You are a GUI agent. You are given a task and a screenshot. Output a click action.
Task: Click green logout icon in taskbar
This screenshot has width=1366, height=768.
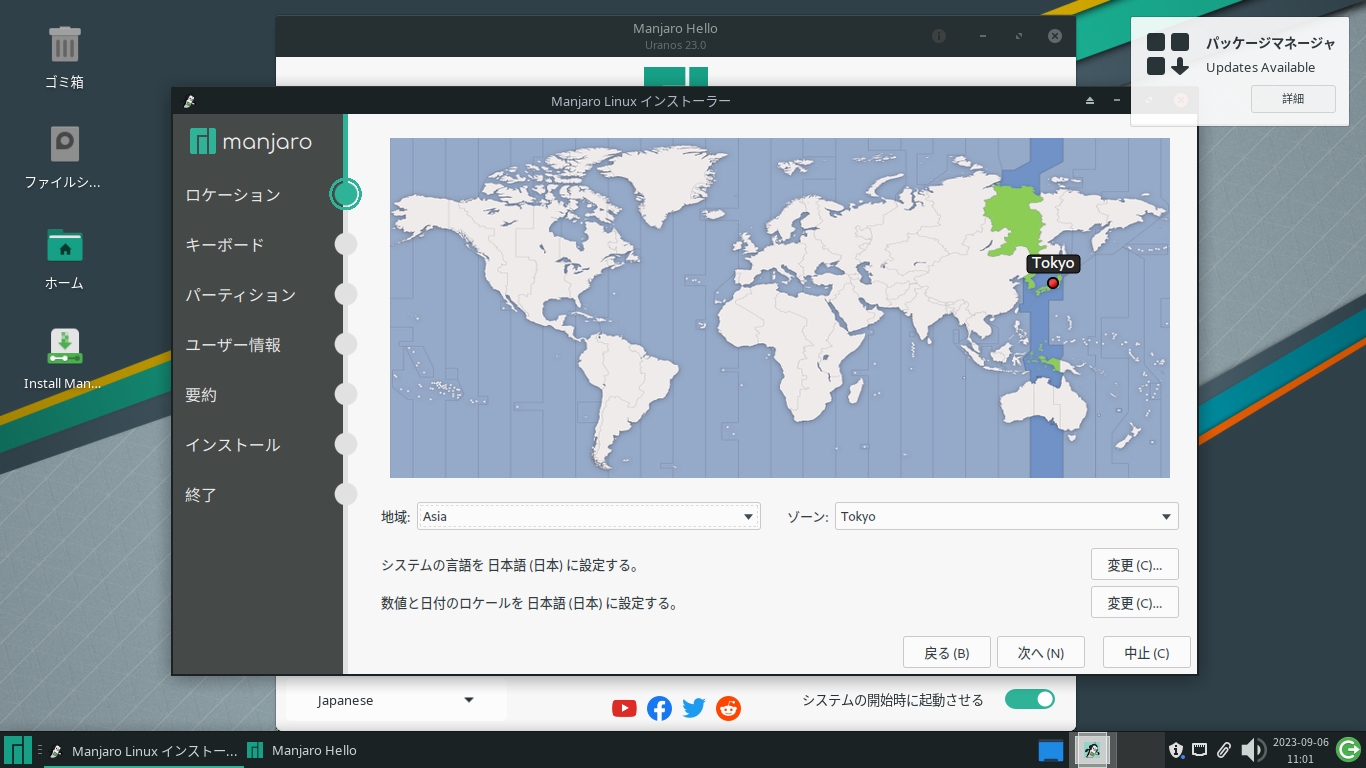coord(1349,749)
